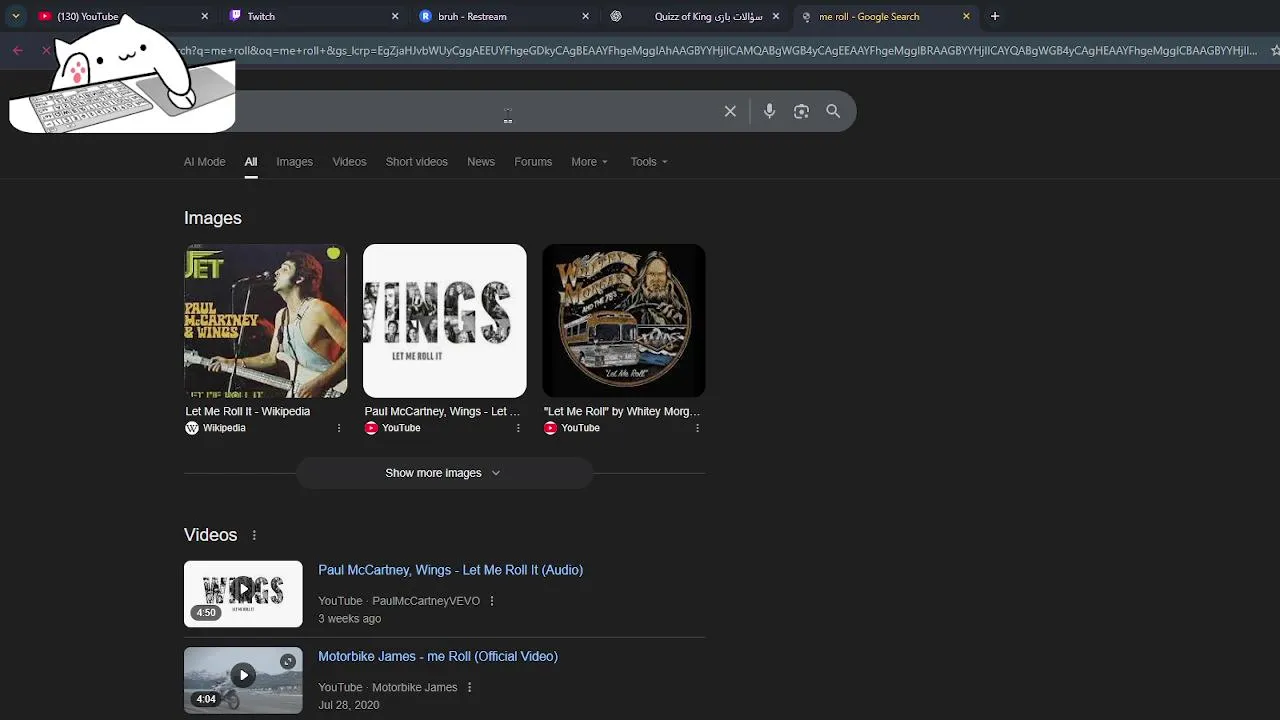Open Paul McCartney, Wings - Let Me Roll It (Audio)
Image resolution: width=1280 pixels, height=720 pixels.
(450, 570)
